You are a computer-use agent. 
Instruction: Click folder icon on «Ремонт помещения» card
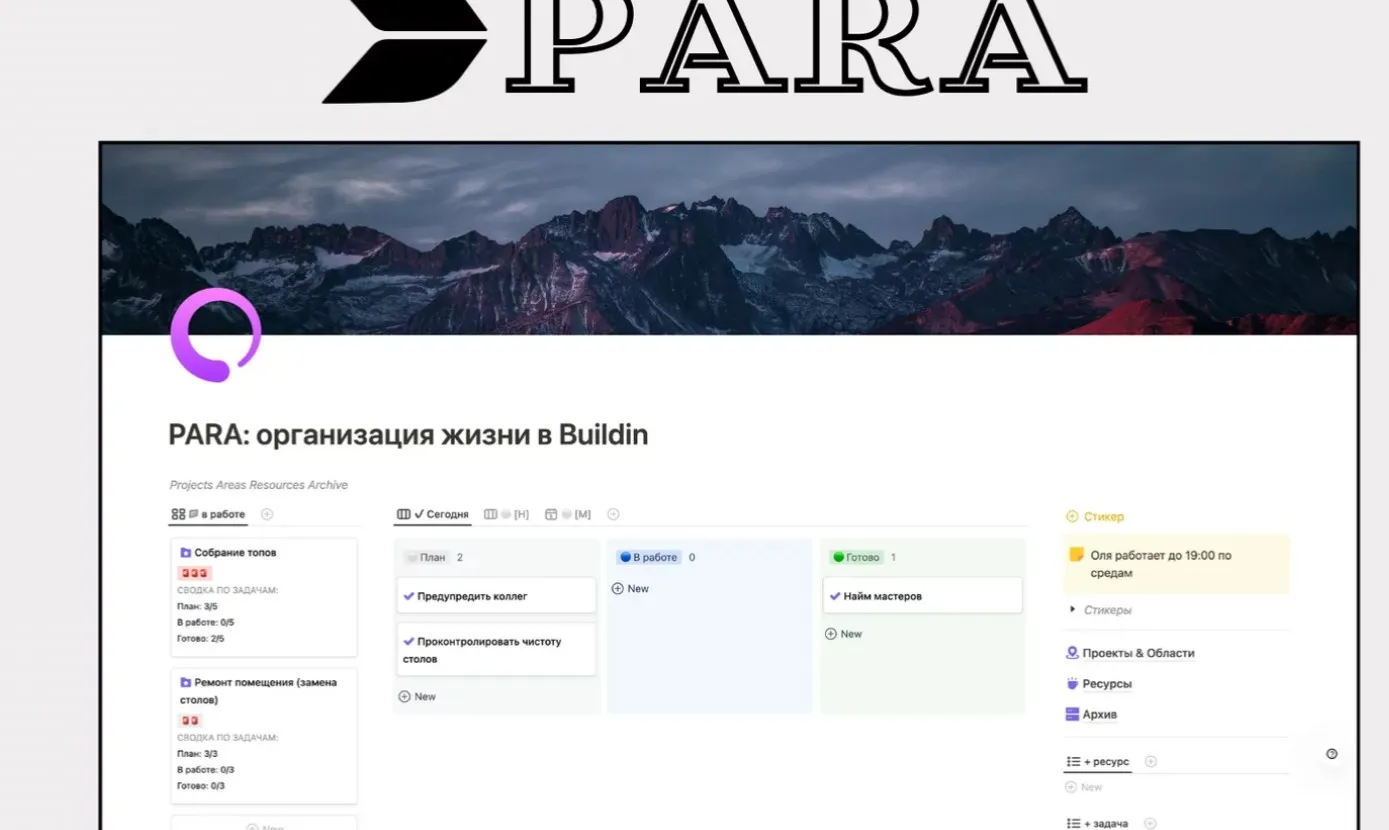tap(185, 682)
